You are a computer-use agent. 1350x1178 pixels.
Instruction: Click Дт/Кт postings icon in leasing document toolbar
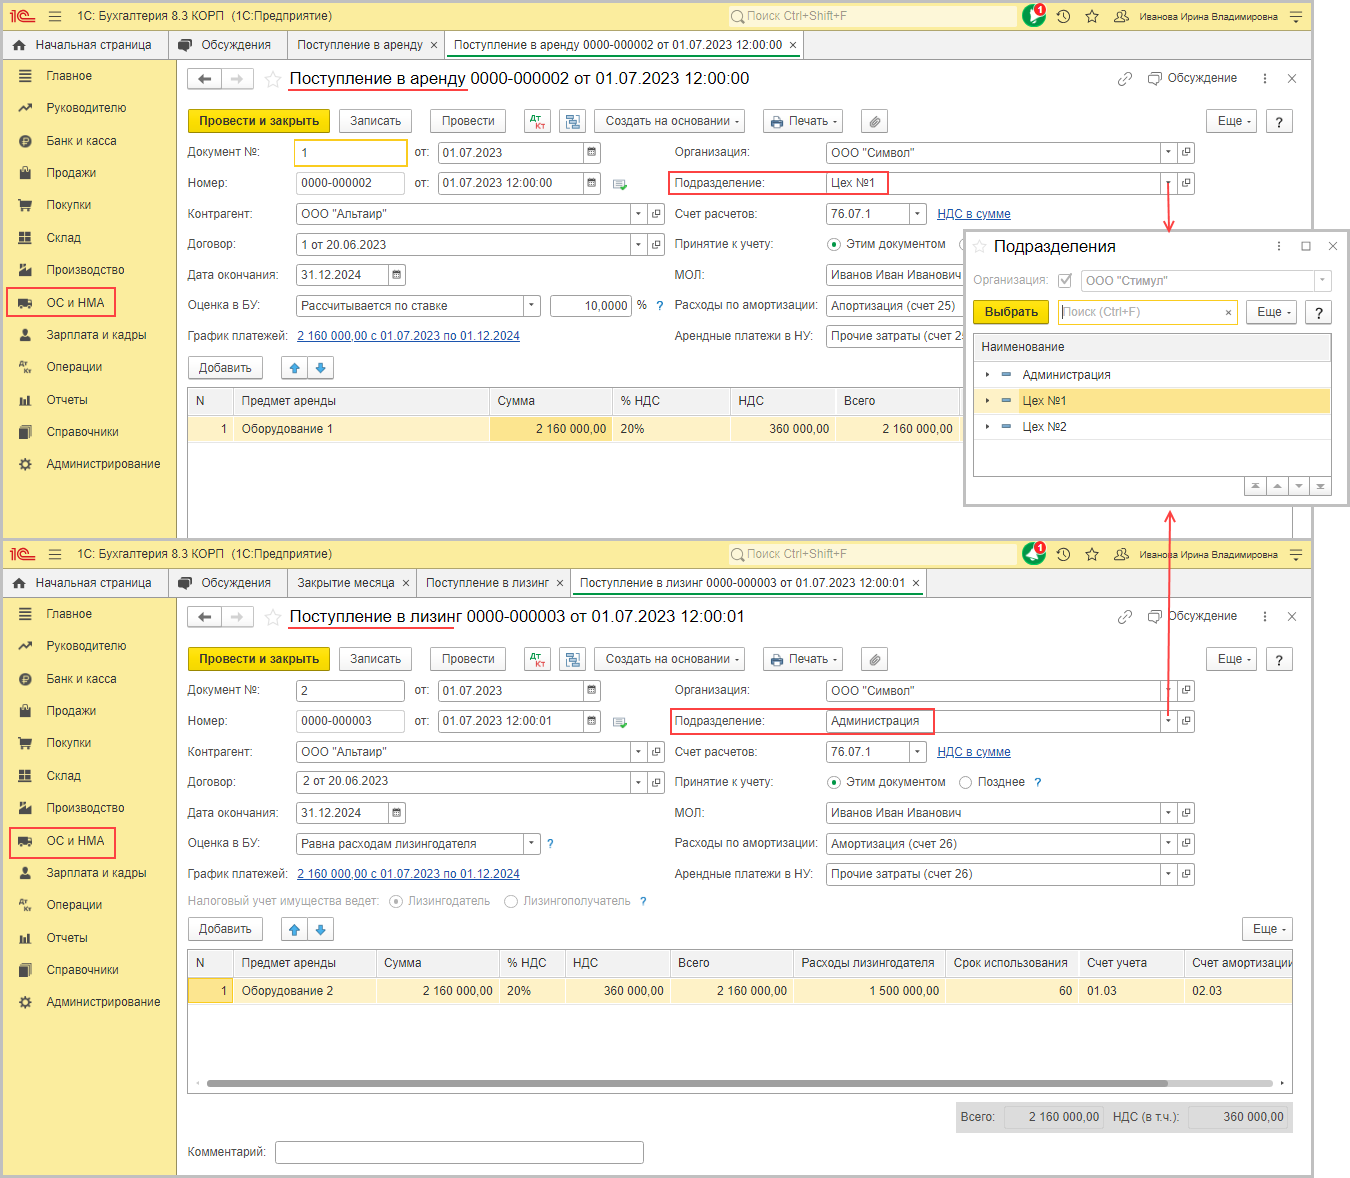(538, 660)
